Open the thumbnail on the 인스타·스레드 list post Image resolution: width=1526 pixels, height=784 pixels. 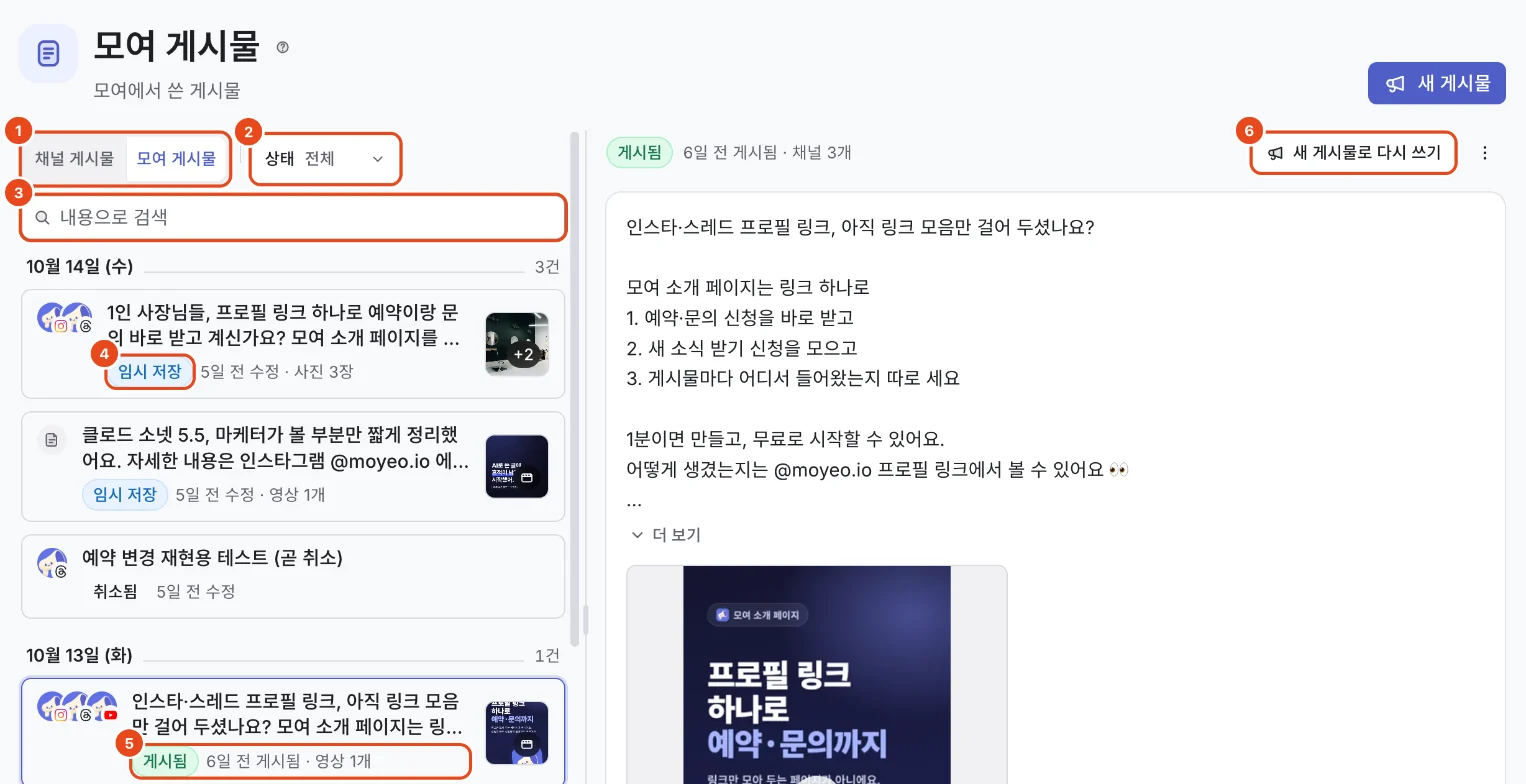[517, 733]
